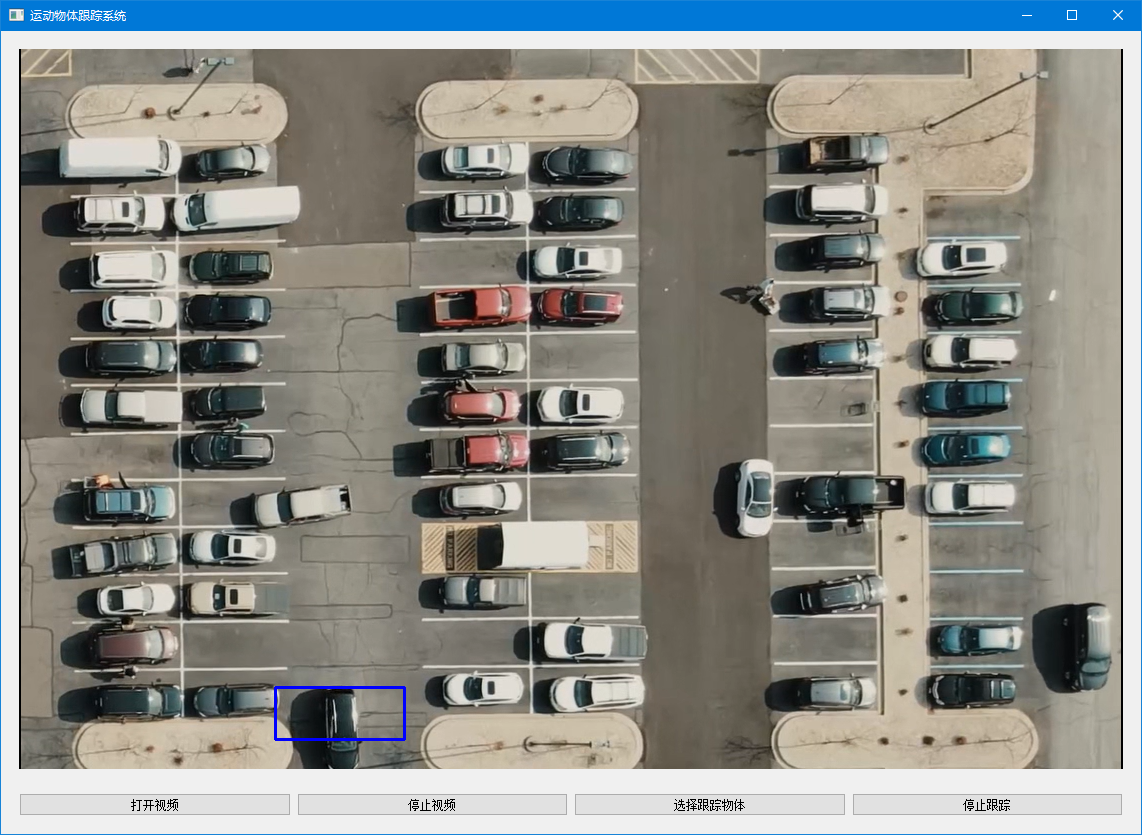Click inside the blue tracking rectangle

pos(340,713)
